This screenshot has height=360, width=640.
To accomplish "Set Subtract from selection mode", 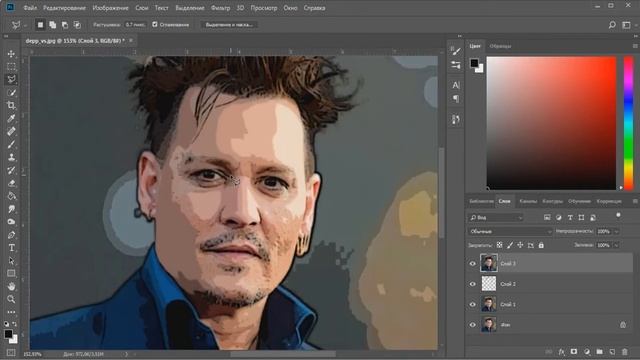I will [x=65, y=25].
